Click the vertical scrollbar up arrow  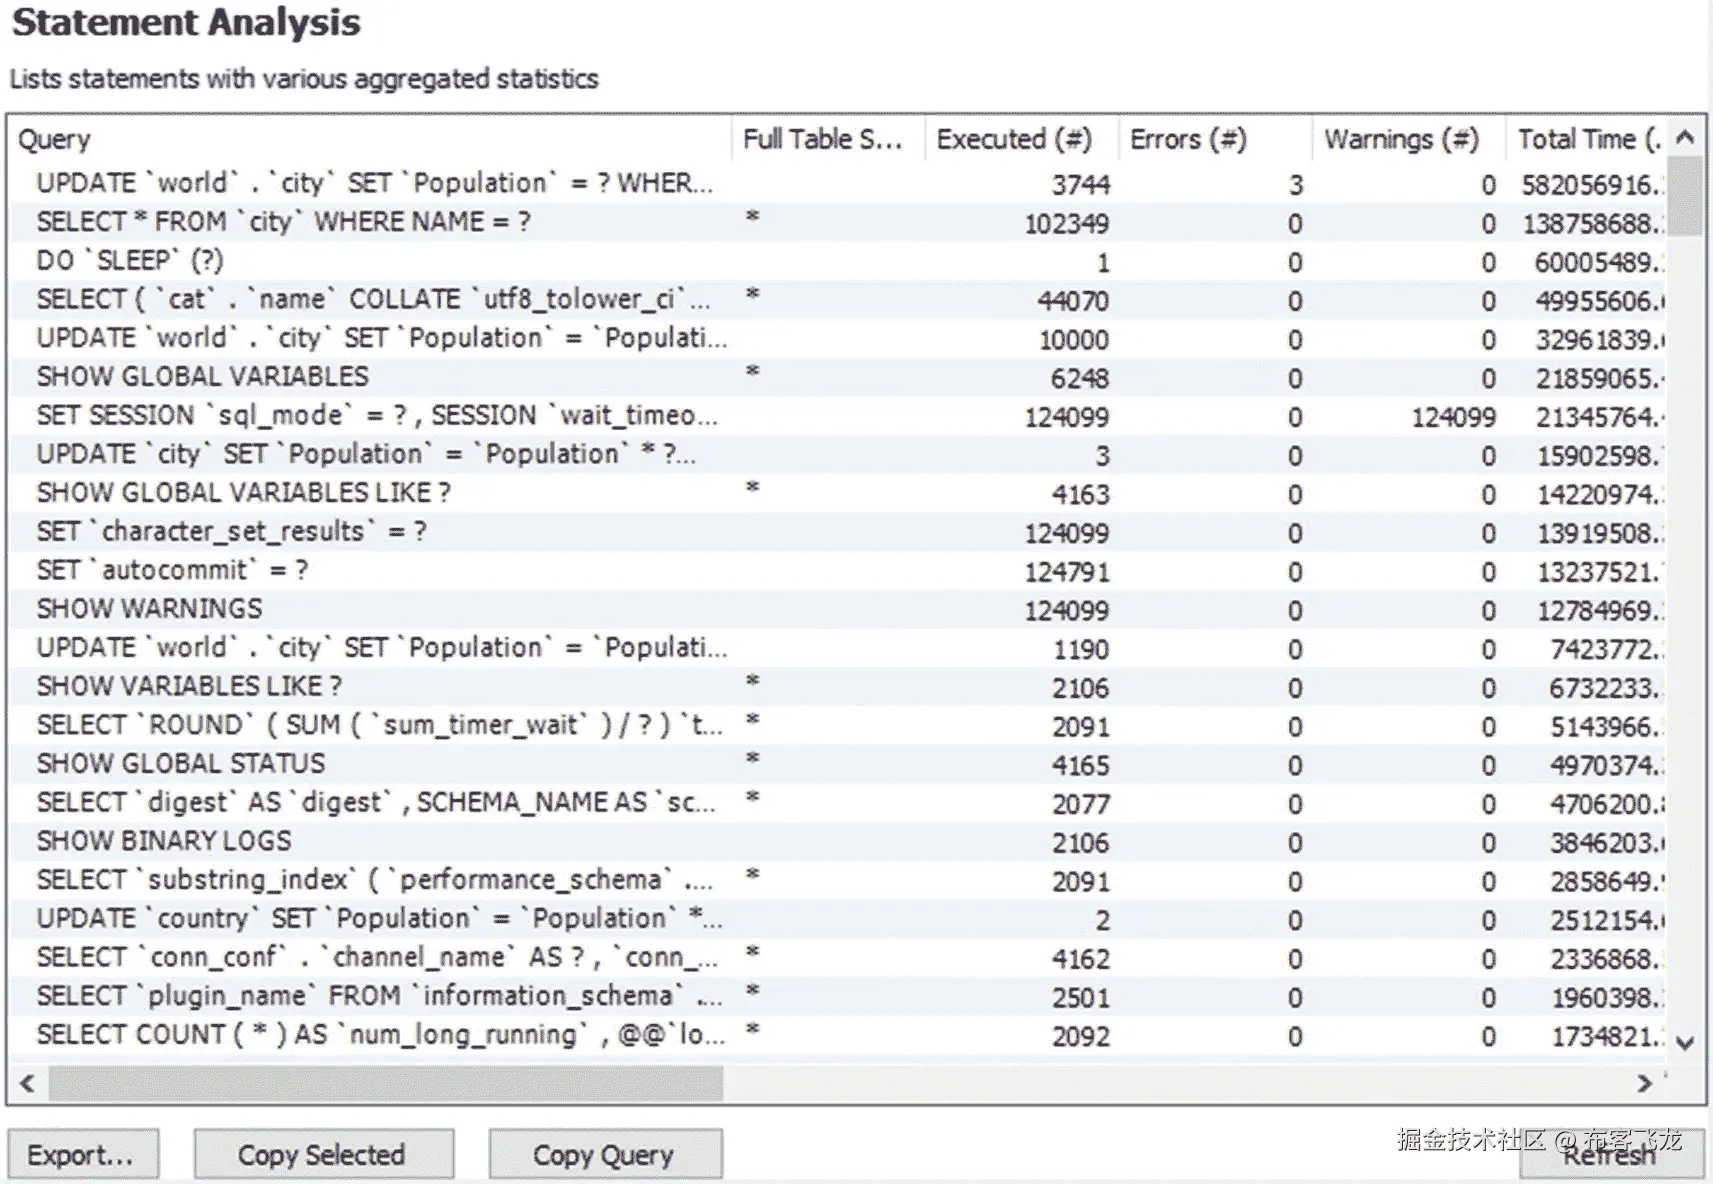(x=1685, y=138)
